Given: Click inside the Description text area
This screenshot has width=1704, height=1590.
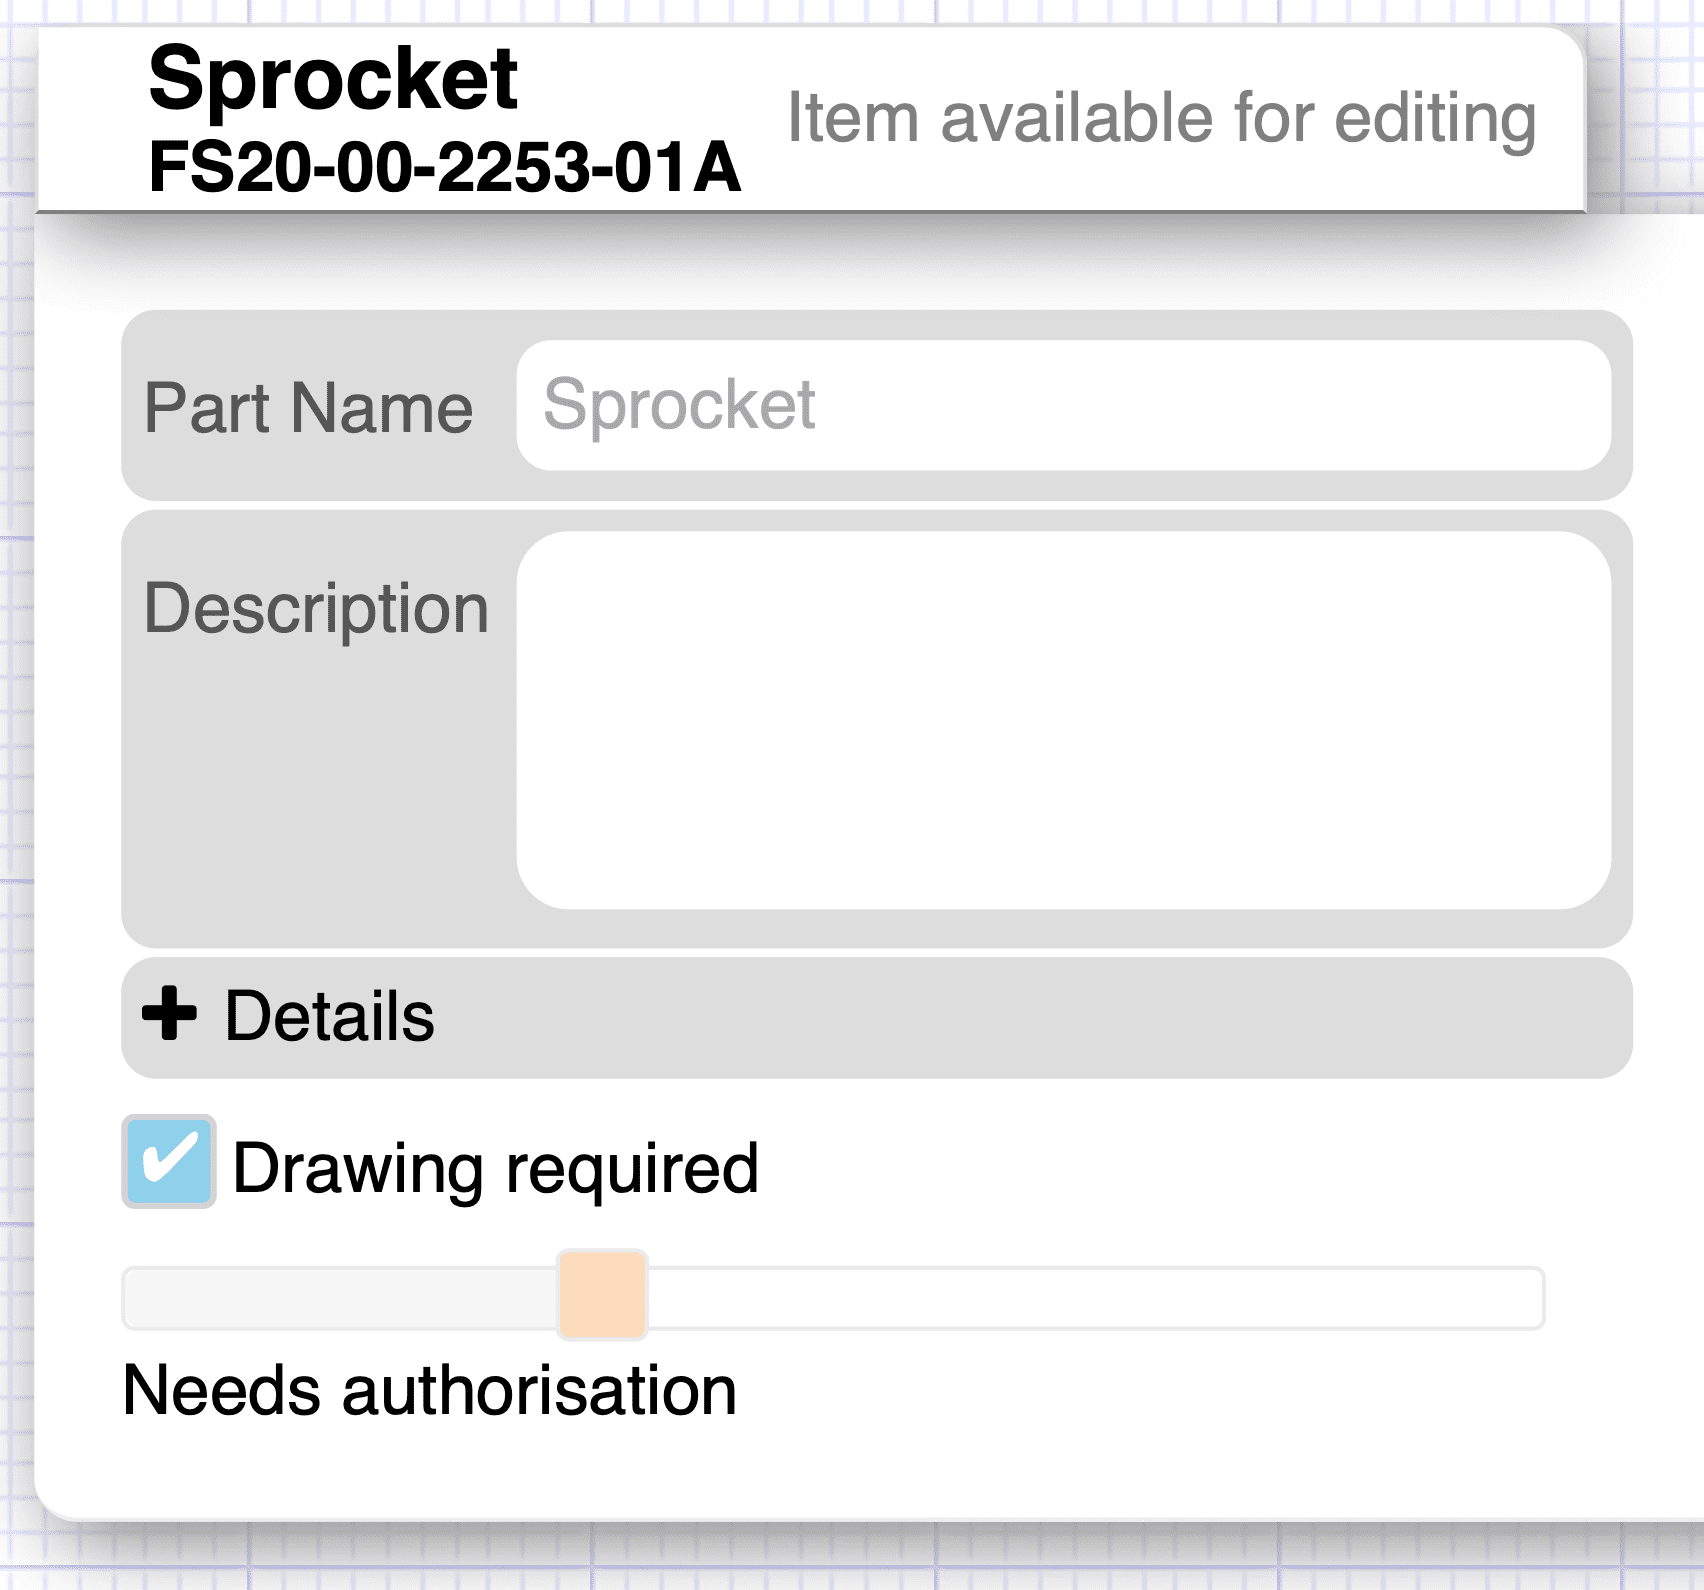Looking at the screenshot, I should point(1064,720).
